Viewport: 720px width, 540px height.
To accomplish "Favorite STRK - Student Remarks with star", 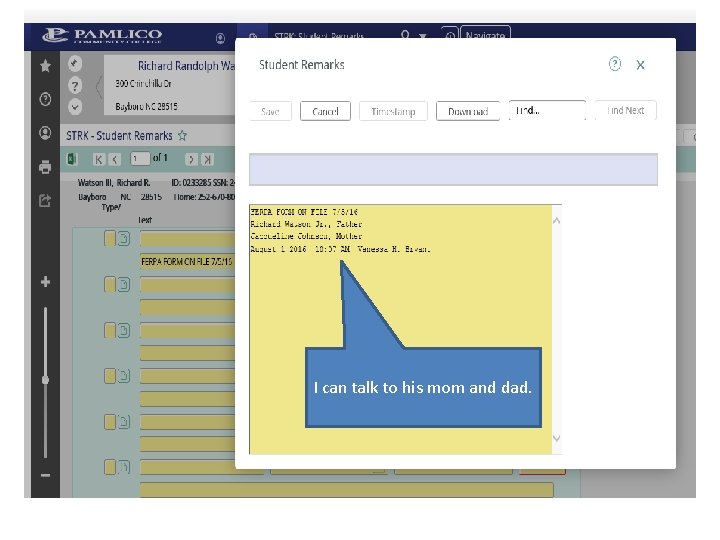I will pyautogui.click(x=182, y=135).
